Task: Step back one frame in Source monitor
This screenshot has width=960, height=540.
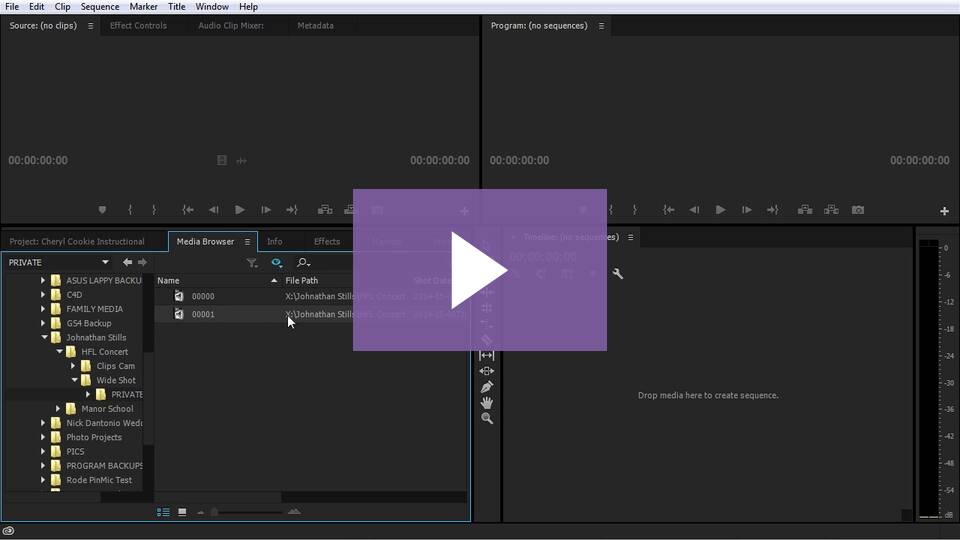Action: coord(214,210)
